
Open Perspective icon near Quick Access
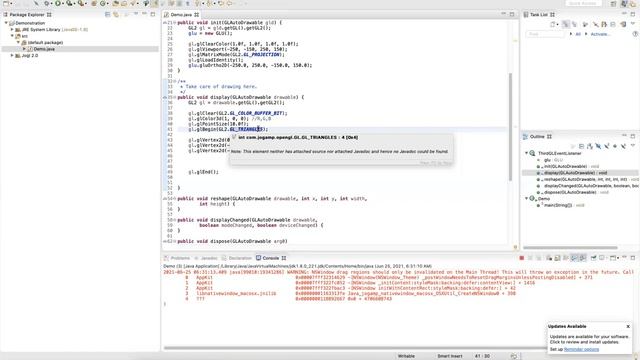tap(613, 4)
